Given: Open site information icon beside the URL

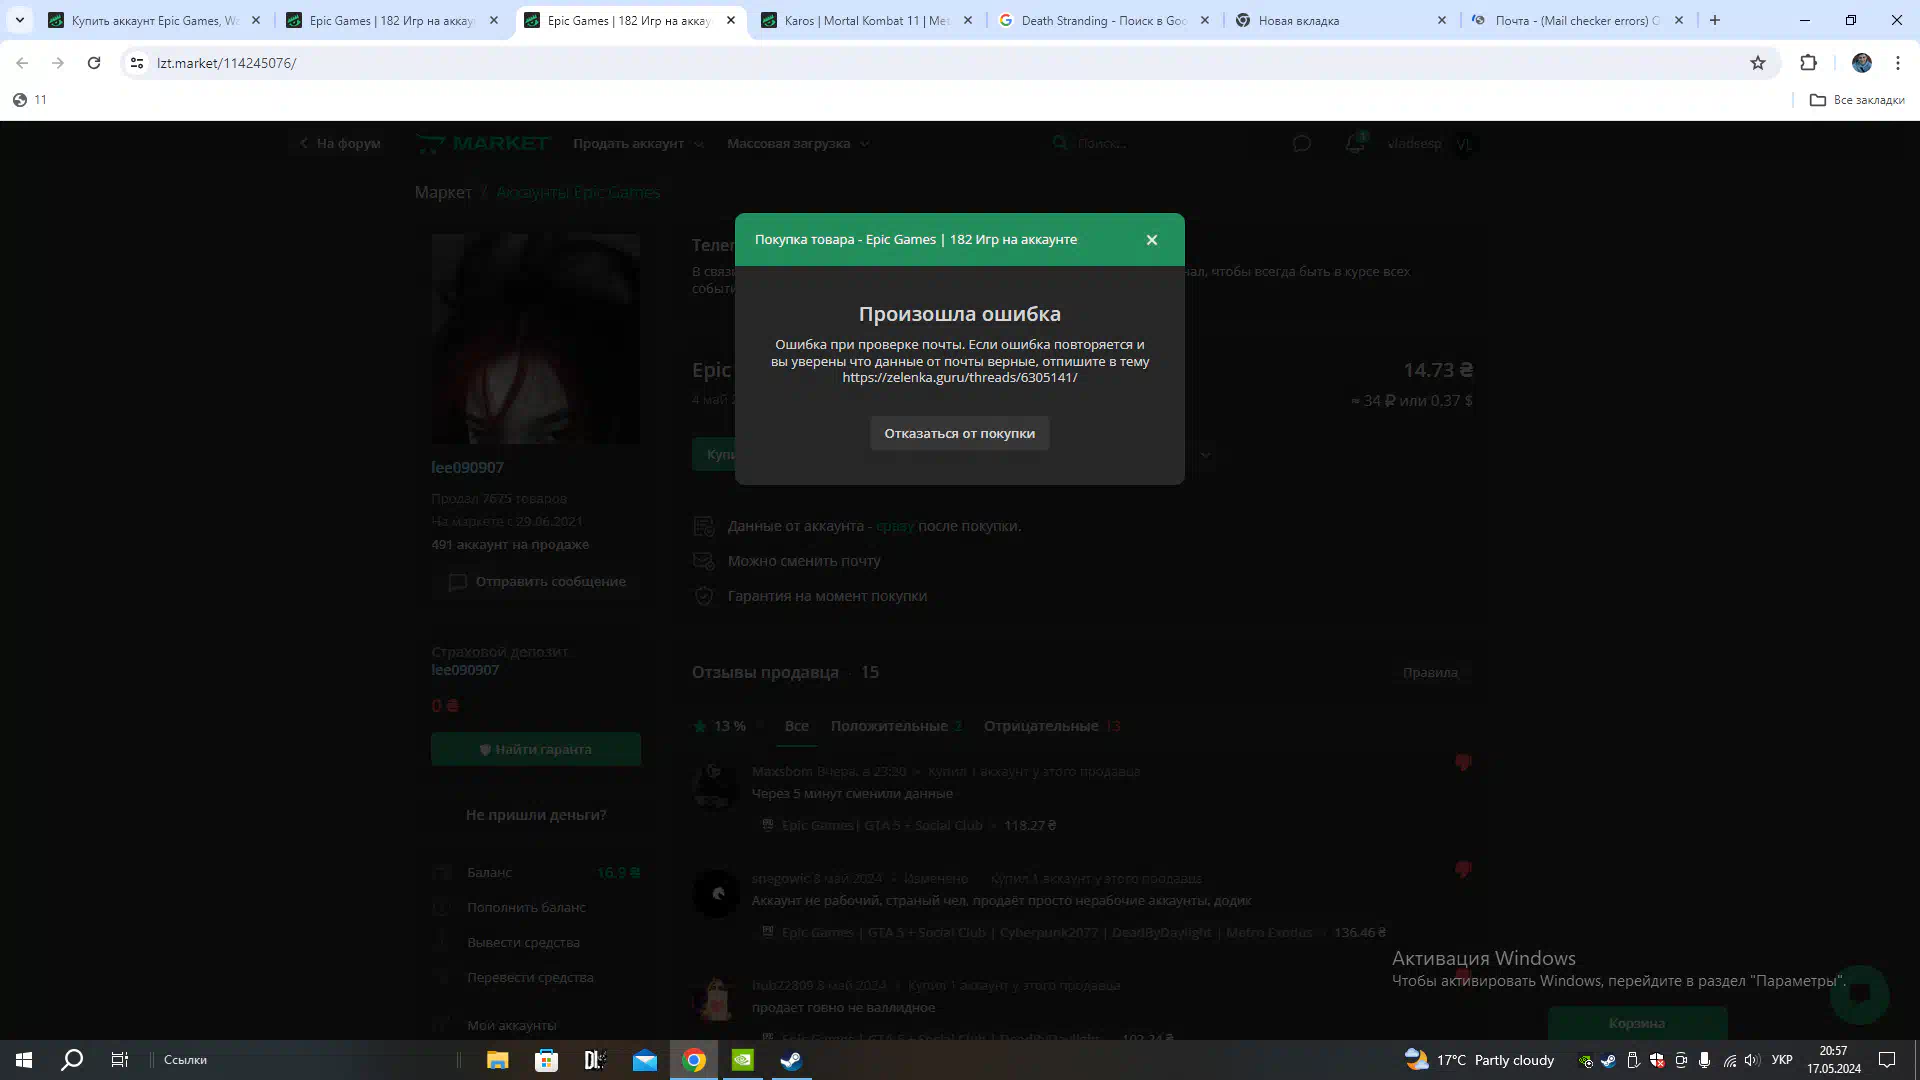Looking at the screenshot, I should [137, 63].
